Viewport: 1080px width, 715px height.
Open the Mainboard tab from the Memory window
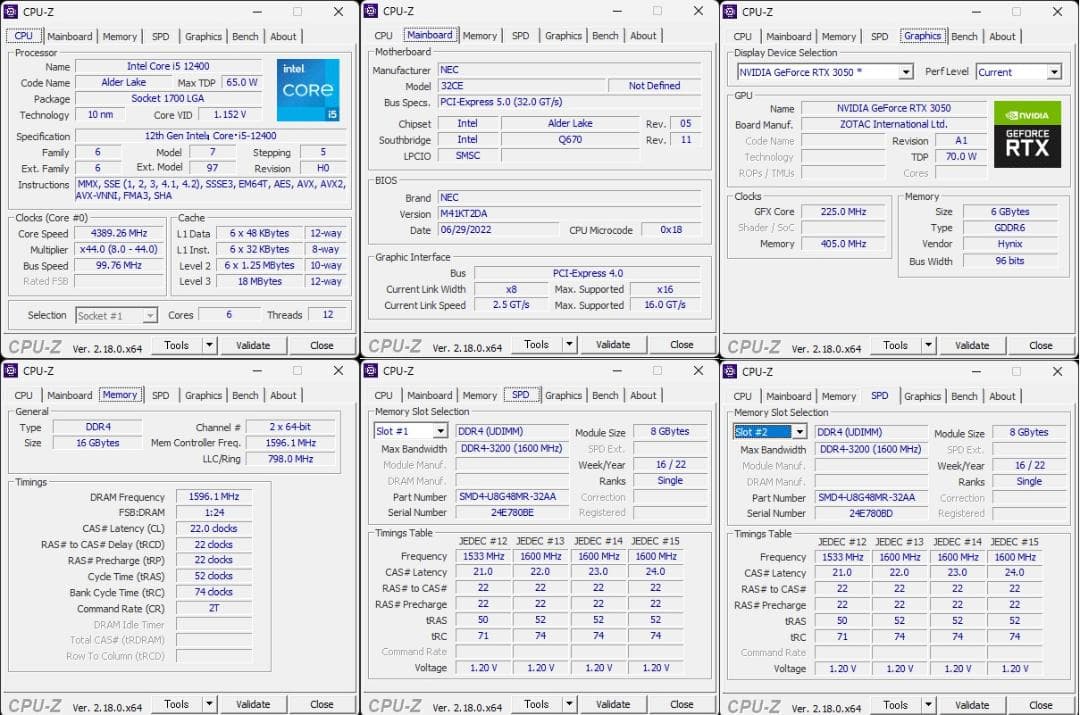coord(70,395)
